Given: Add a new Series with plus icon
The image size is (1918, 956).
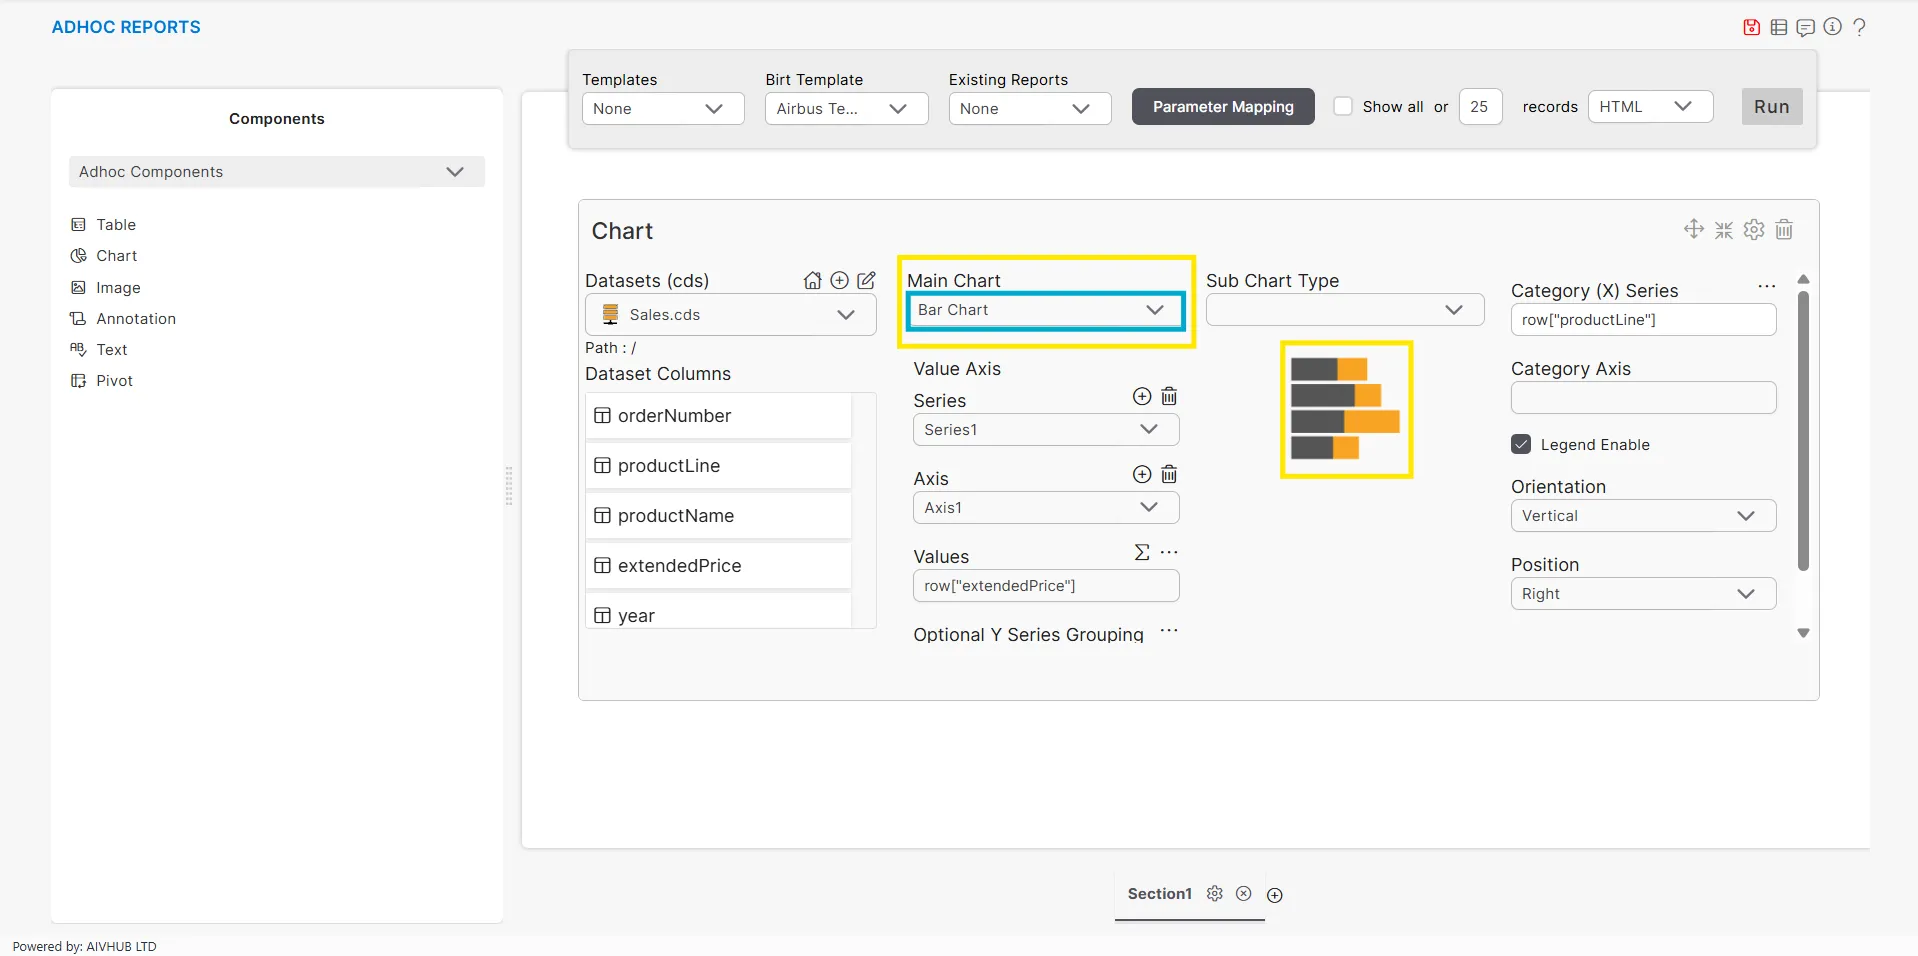Looking at the screenshot, I should (x=1141, y=397).
